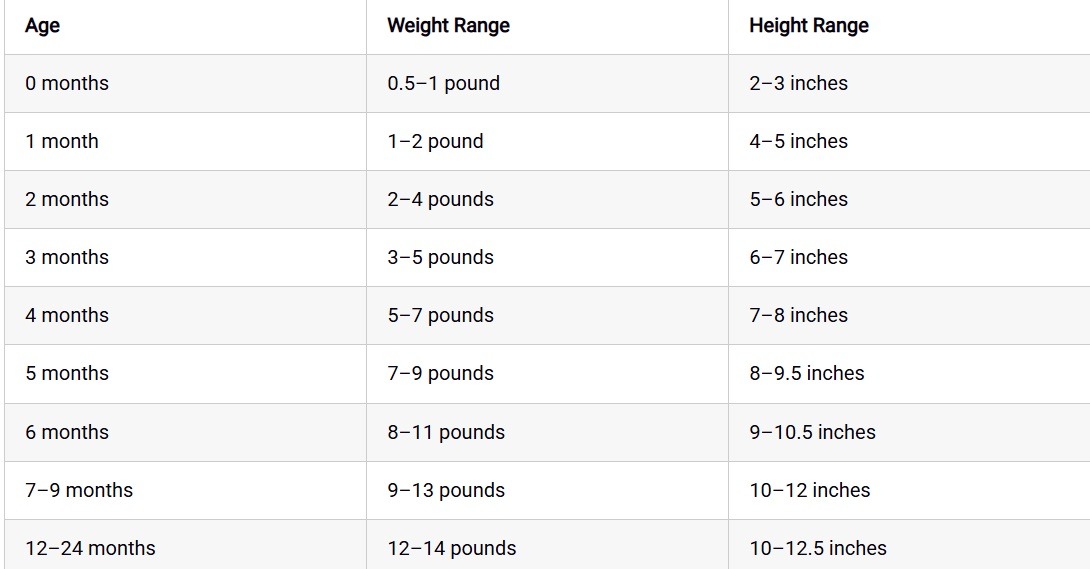Screen dimensions: 1090x569
Task: Select the "3–5 pounds" weight cell
Action: [440, 258]
